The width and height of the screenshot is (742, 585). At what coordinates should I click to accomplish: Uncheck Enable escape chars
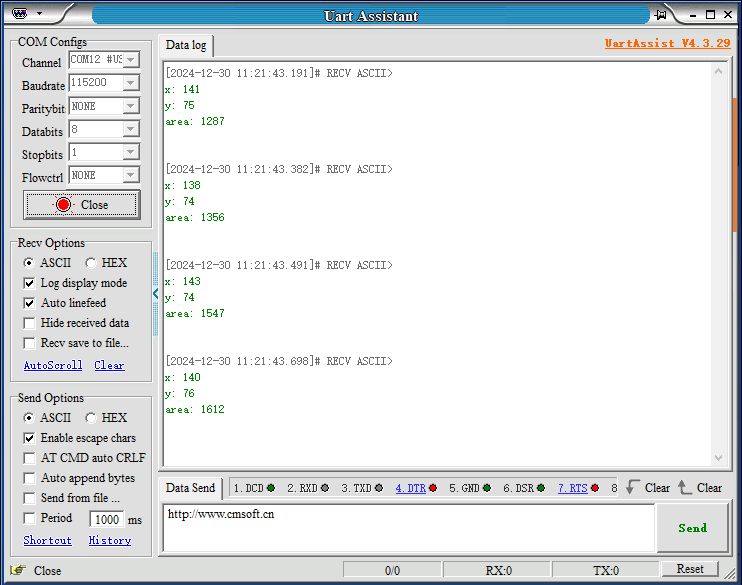point(29,438)
